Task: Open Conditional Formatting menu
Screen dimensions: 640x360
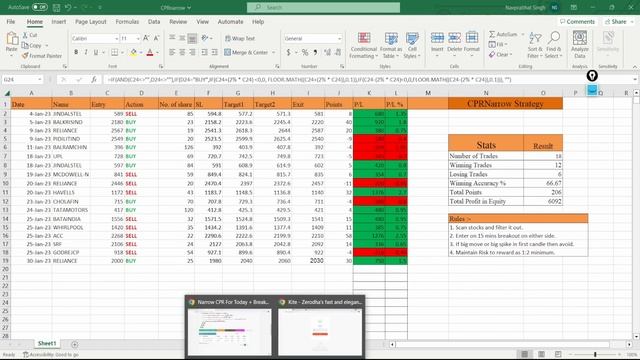Action: coord(364,45)
